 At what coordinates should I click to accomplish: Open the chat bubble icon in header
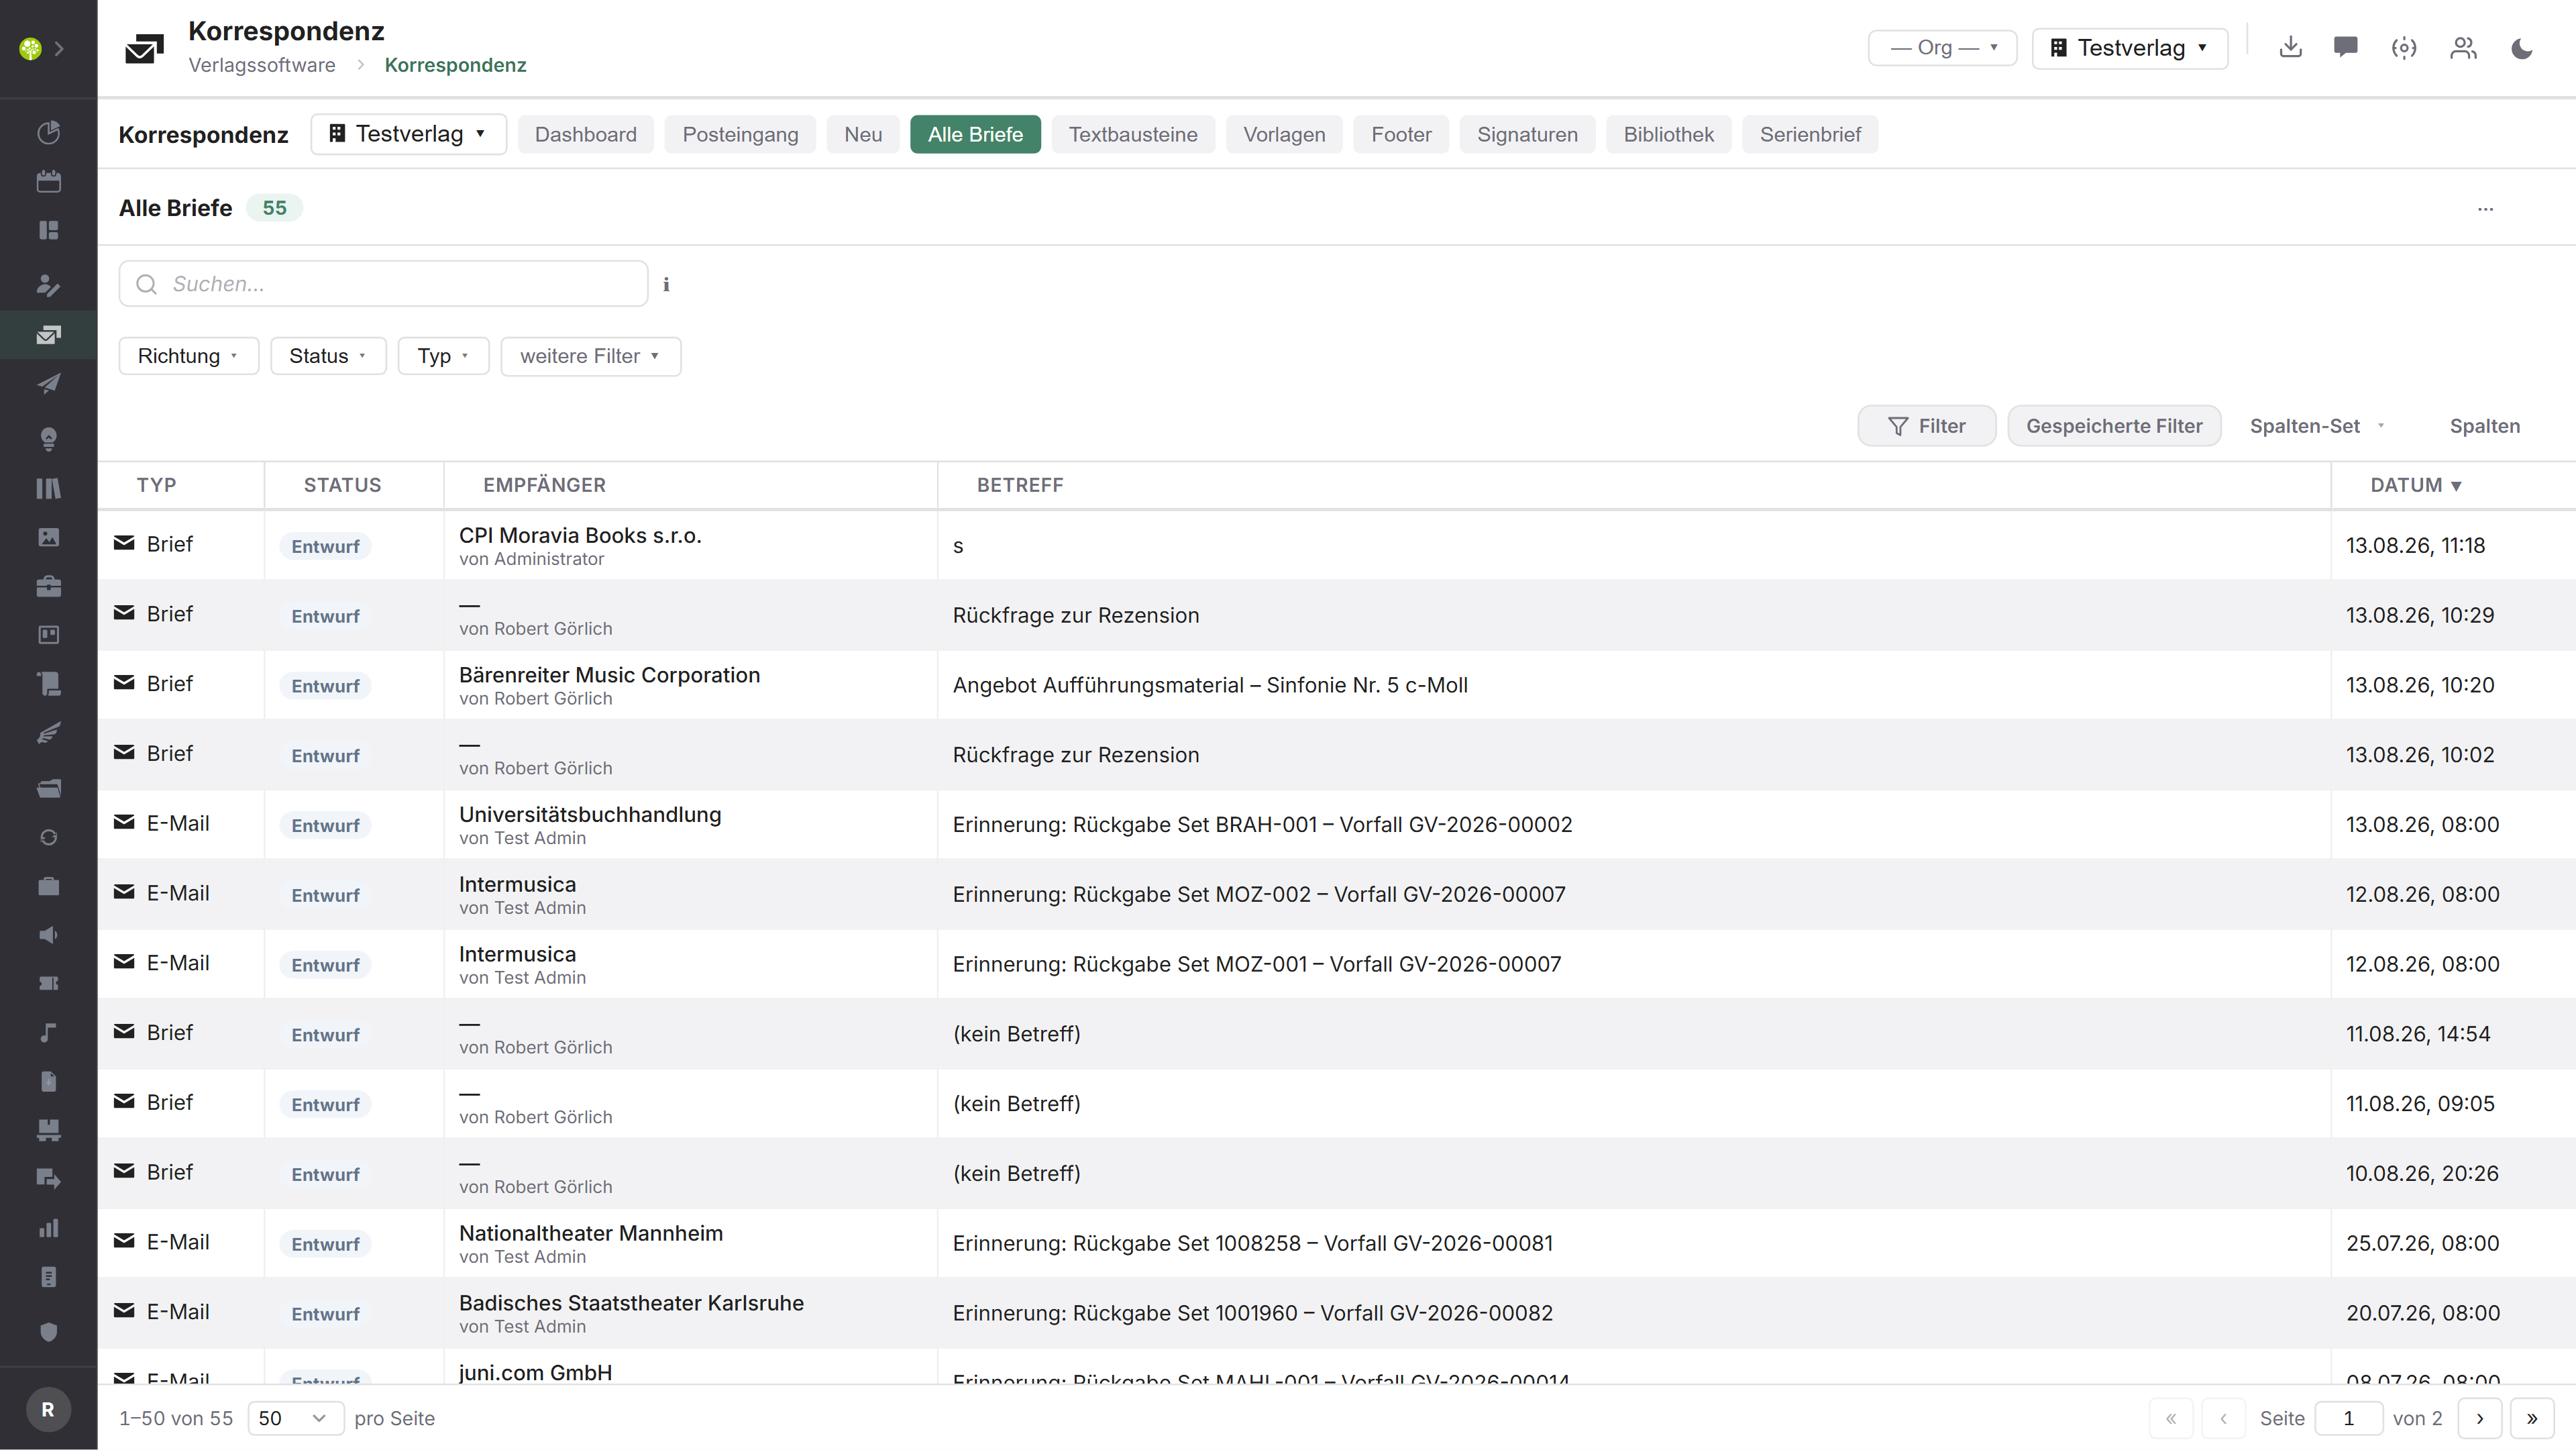[x=2346, y=47]
